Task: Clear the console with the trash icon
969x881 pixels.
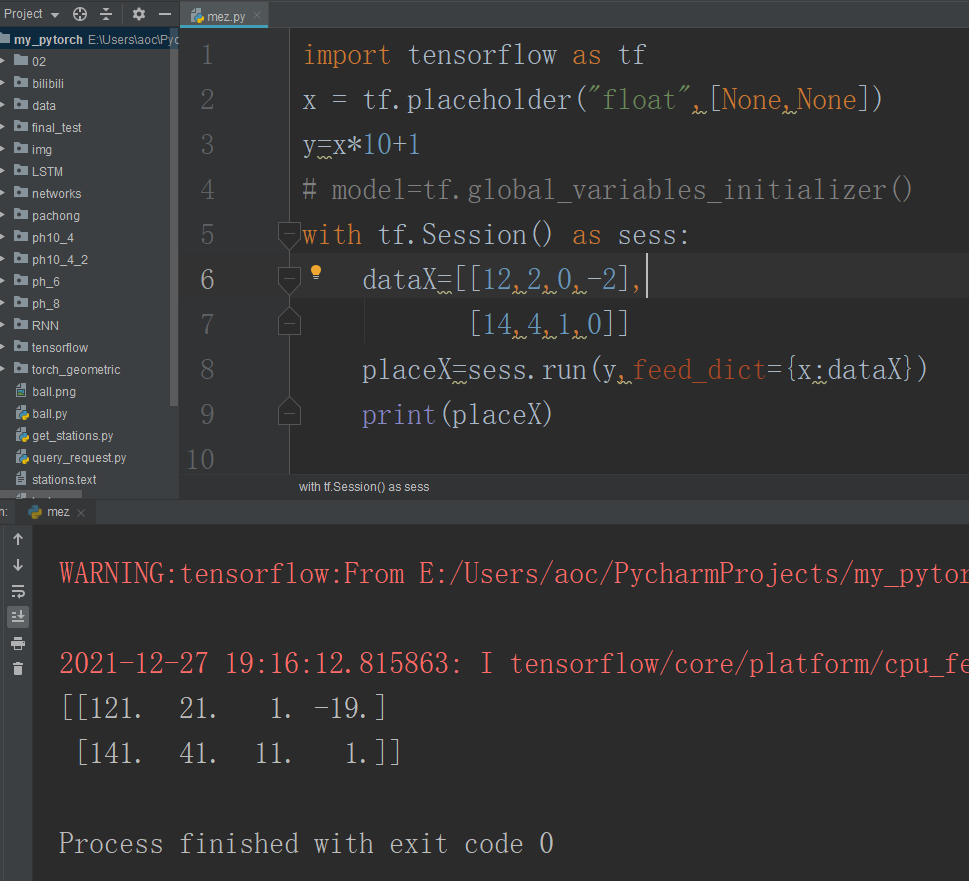Action: 17,667
